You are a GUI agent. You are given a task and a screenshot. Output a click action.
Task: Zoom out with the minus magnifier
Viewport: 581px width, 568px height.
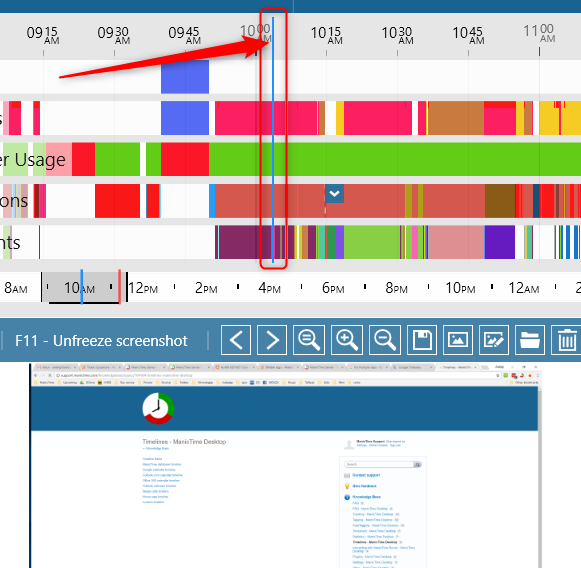[385, 340]
